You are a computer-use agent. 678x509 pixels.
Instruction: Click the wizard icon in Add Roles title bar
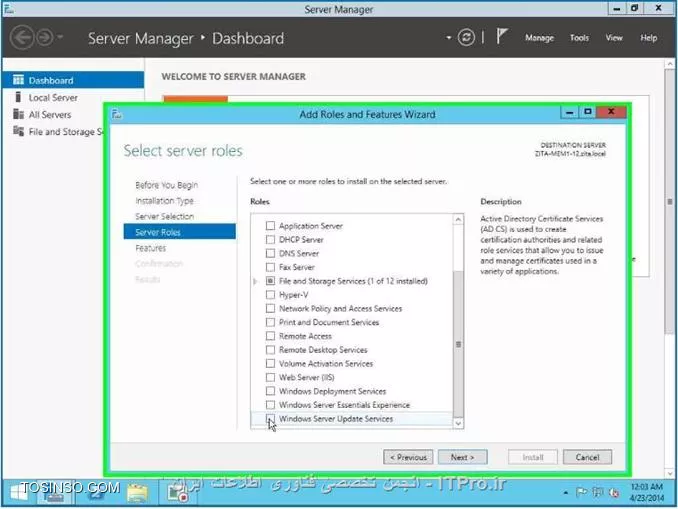point(117,114)
